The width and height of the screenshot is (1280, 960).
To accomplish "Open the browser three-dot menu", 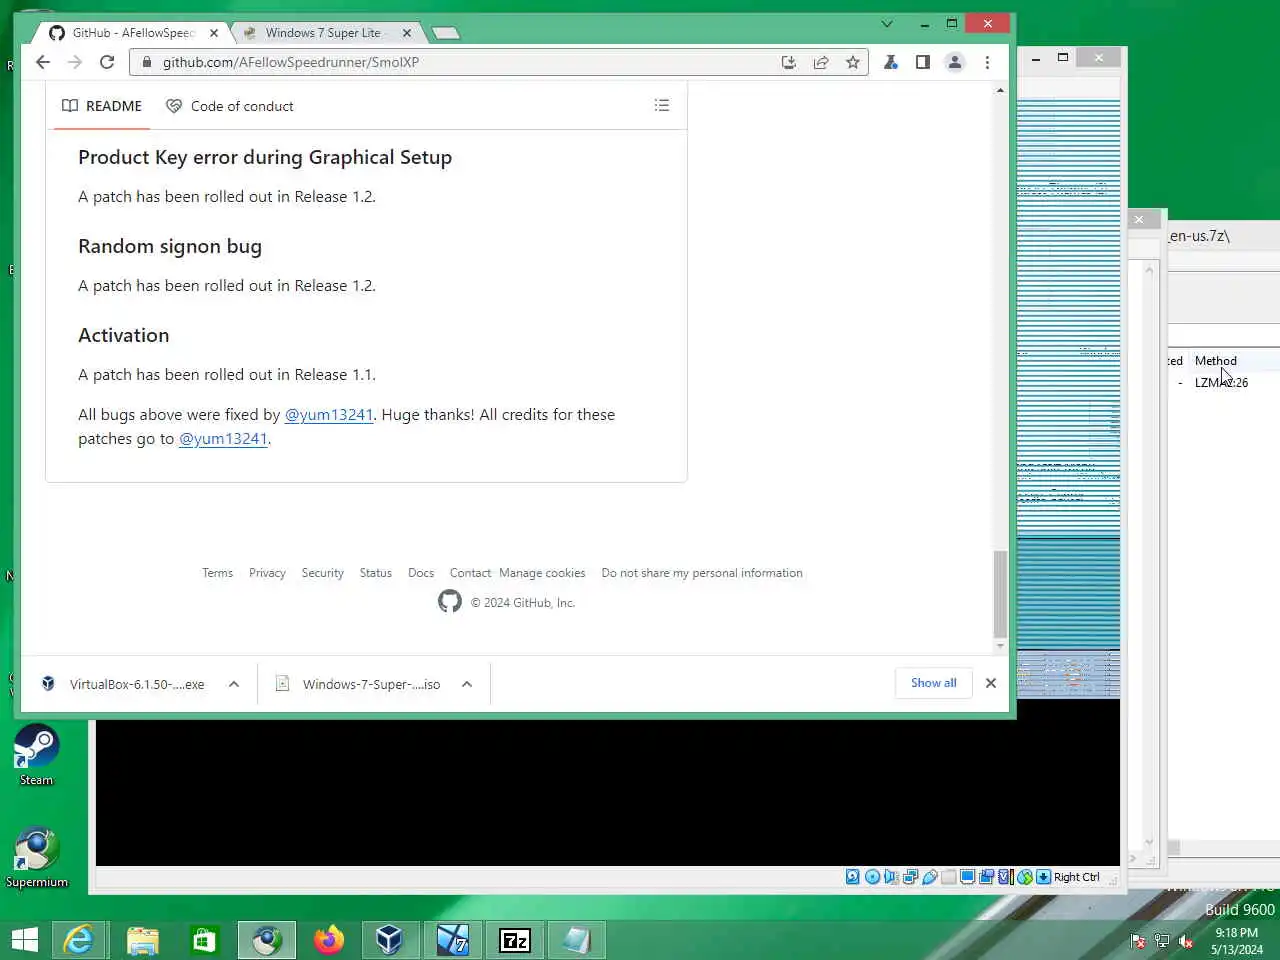I will [x=987, y=62].
